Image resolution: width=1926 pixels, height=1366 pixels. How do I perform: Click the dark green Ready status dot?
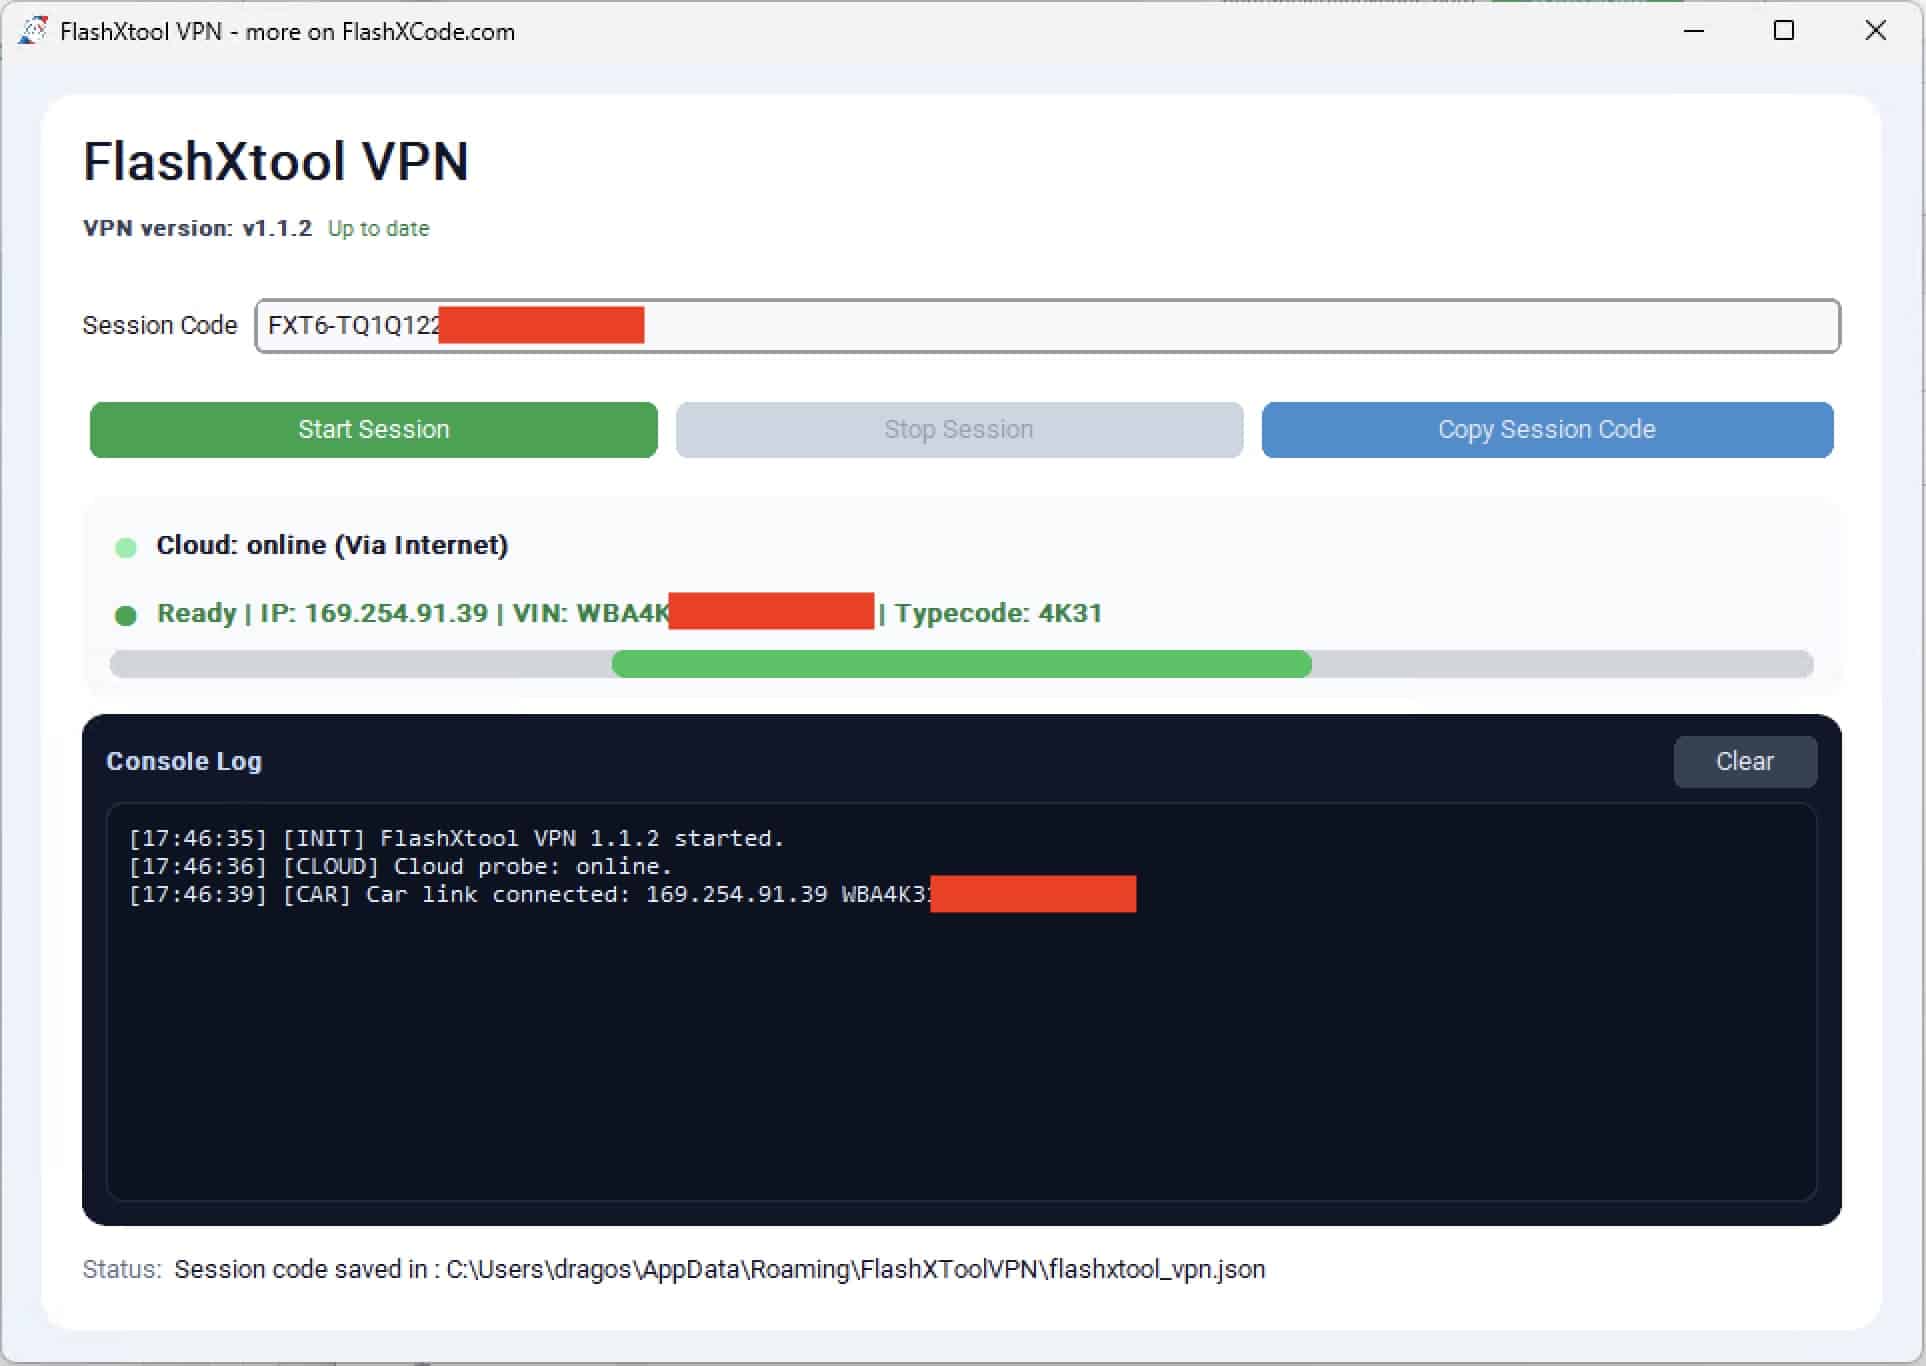126,615
